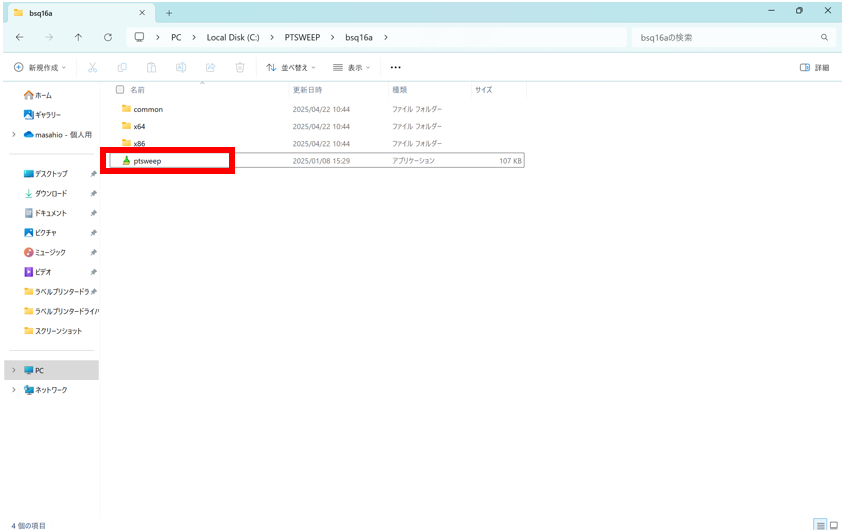Image resolution: width=842 pixels, height=530 pixels.
Task: Open ピクチャ in navigation pane
Action: tap(40, 233)
